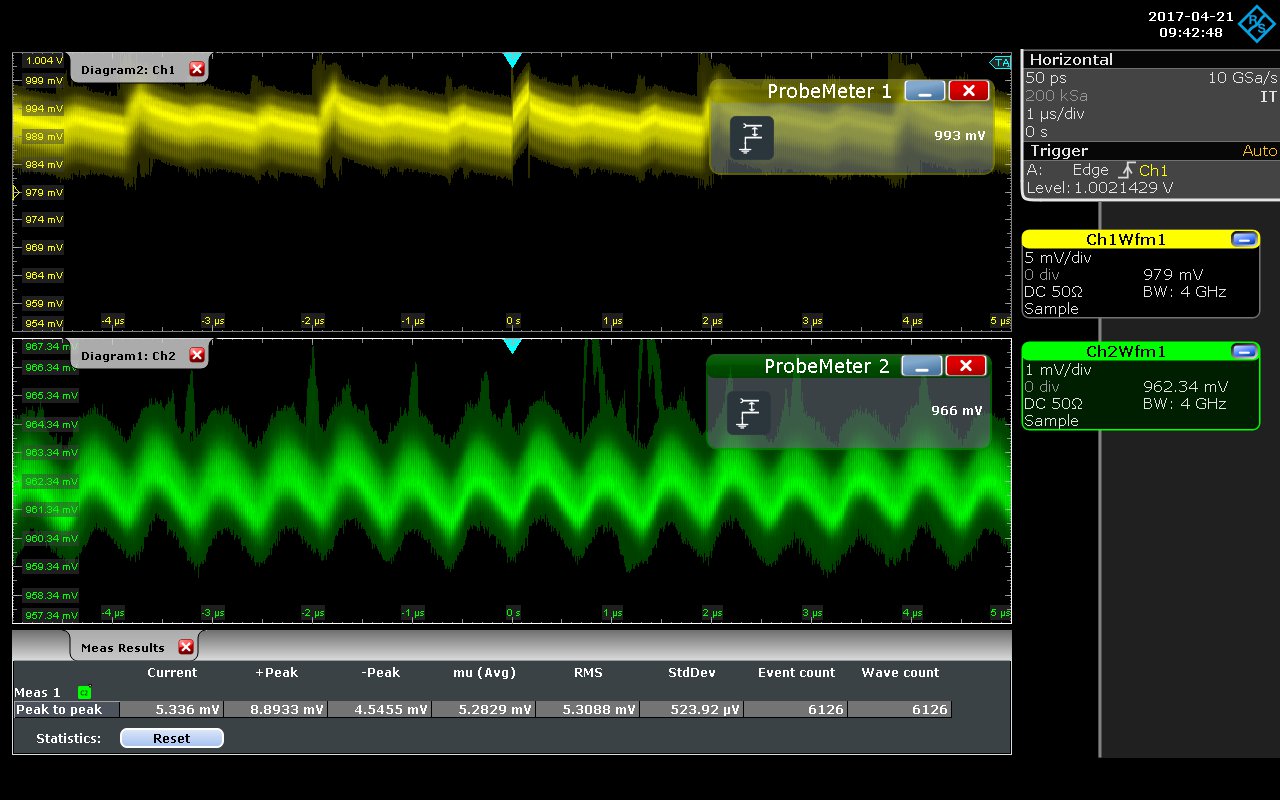The image size is (1280, 800).
Task: Click the ProbeMeter 2 reading 966 mV
Action: pyautogui.click(x=958, y=411)
